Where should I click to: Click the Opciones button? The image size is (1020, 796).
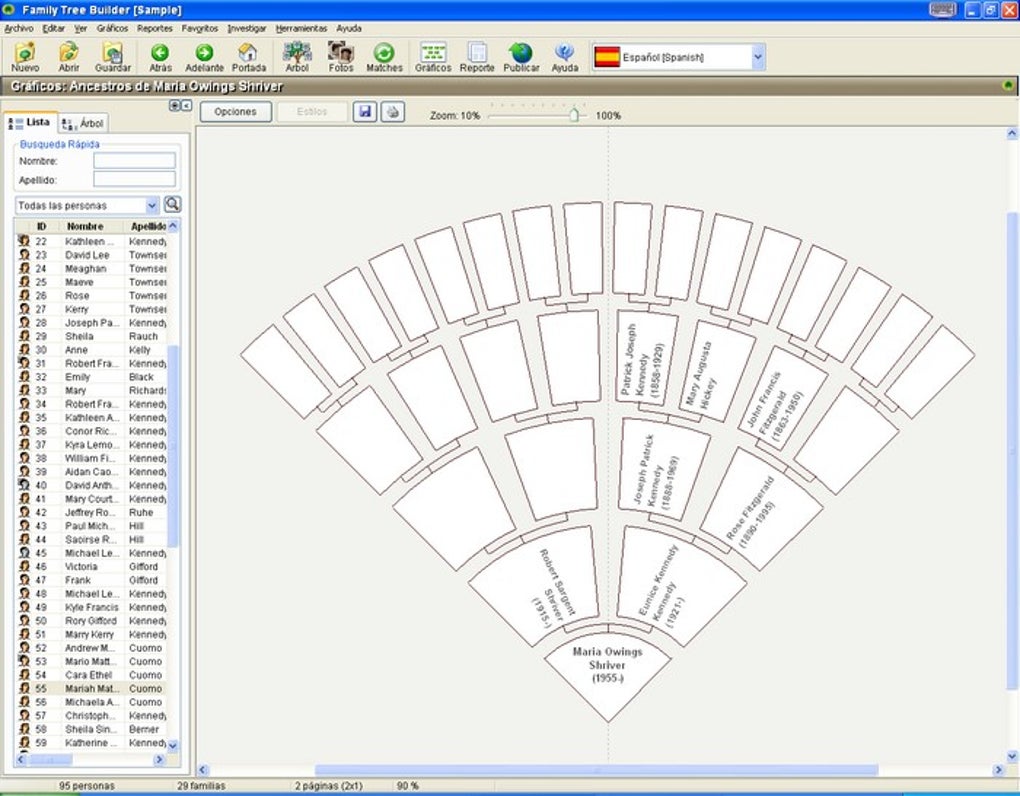click(235, 112)
